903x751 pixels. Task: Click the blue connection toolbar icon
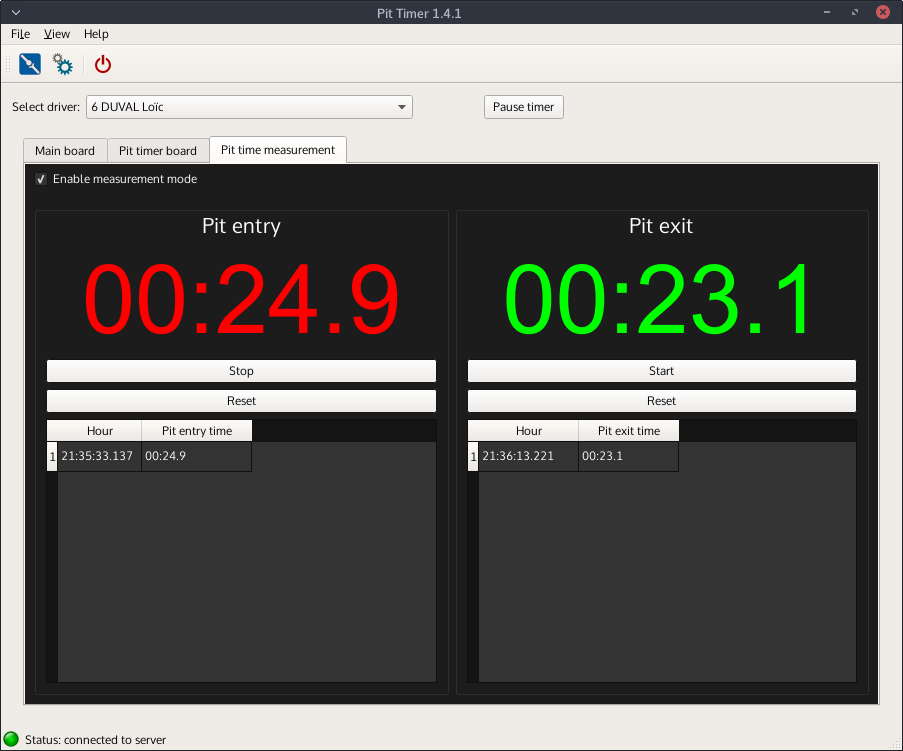30,65
